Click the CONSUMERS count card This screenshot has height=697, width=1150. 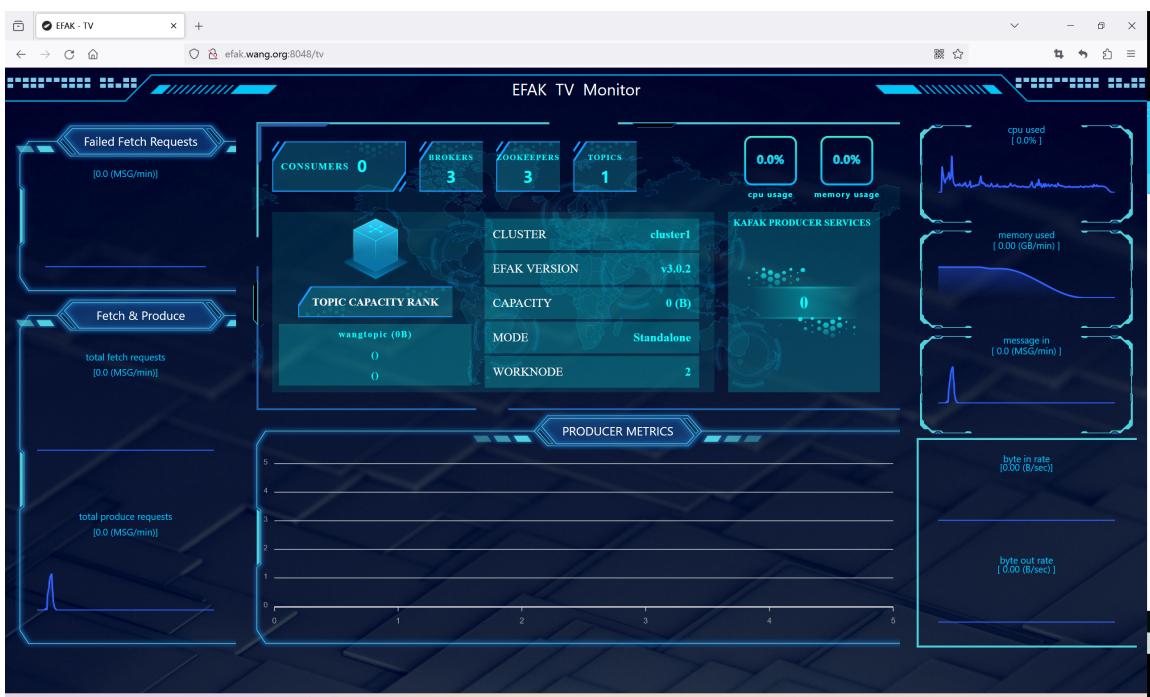339,167
